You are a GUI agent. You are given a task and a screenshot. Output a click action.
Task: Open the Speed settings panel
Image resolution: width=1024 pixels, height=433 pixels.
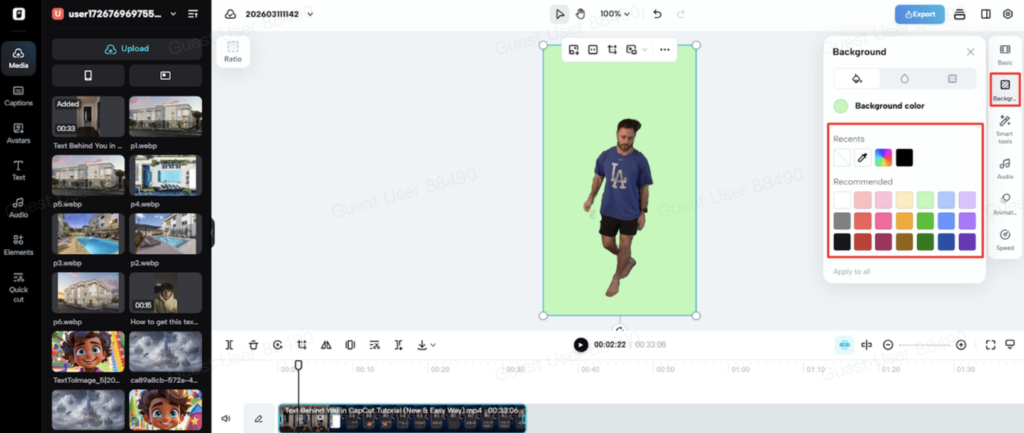(x=1005, y=239)
